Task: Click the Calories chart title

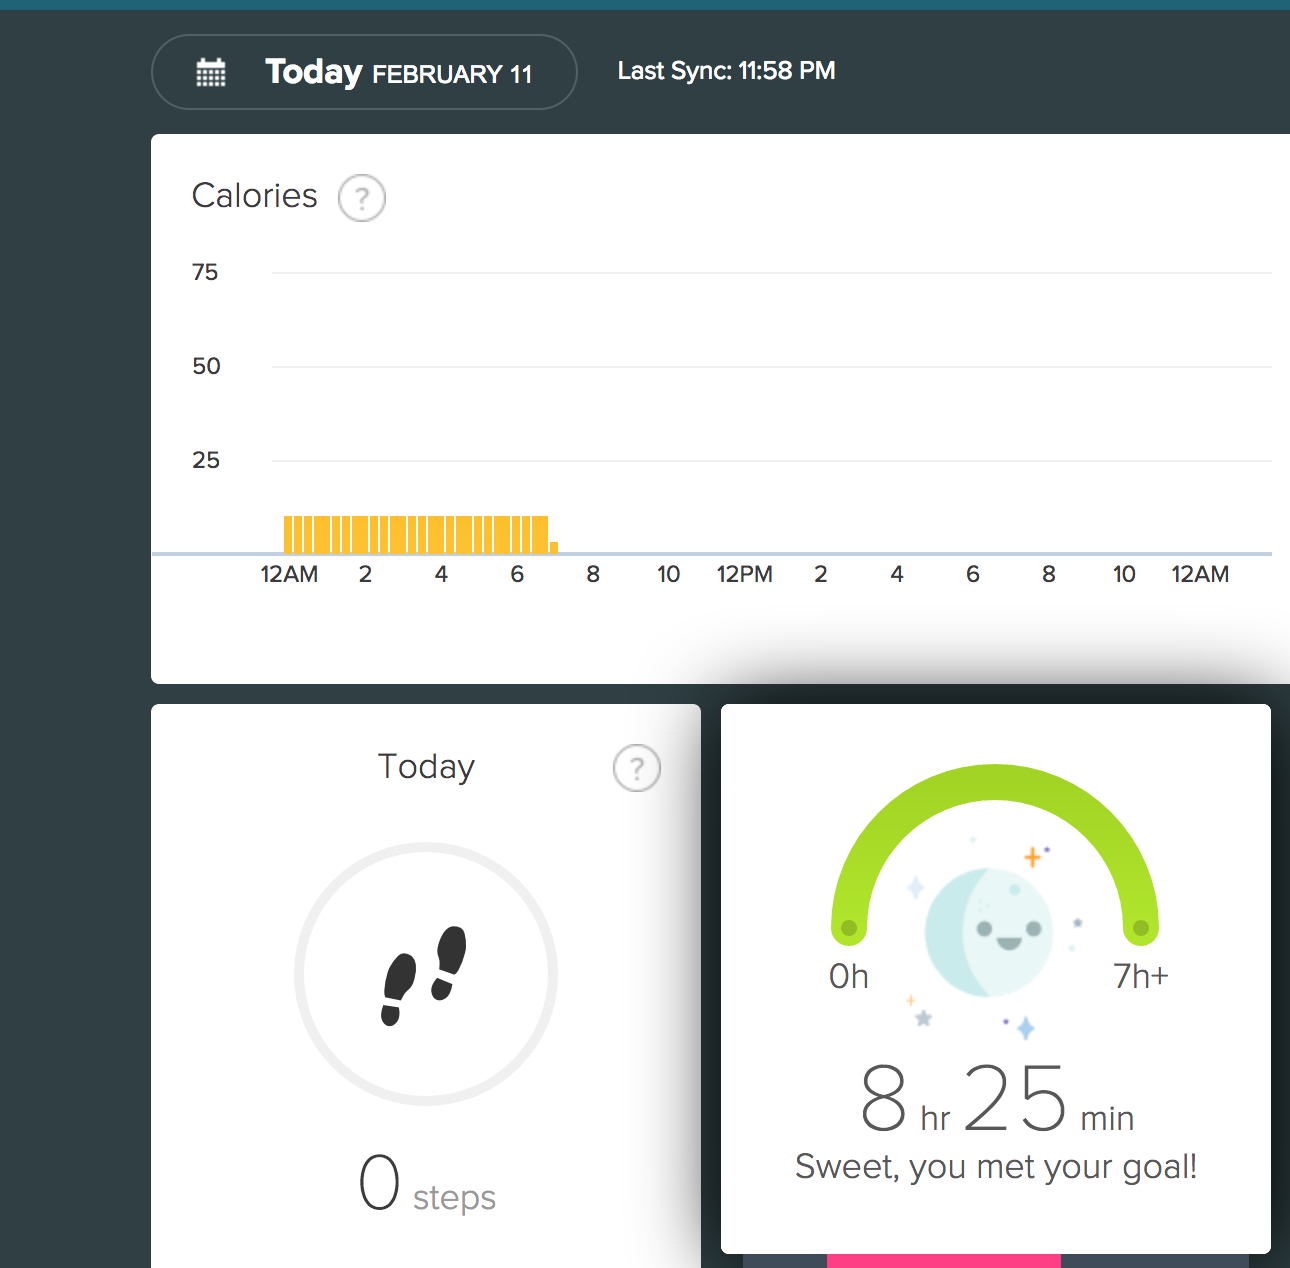Action: pyautogui.click(x=255, y=196)
